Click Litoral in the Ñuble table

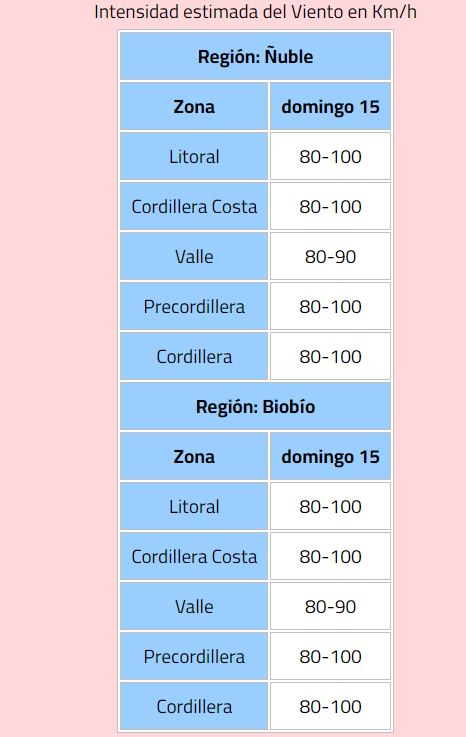(x=194, y=157)
